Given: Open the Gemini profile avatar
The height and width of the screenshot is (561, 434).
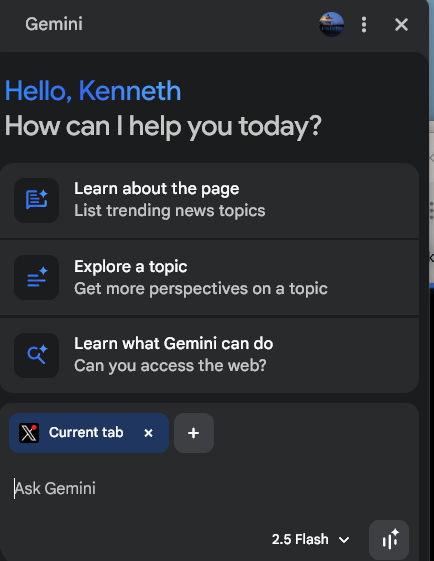Looking at the screenshot, I should (x=331, y=24).
